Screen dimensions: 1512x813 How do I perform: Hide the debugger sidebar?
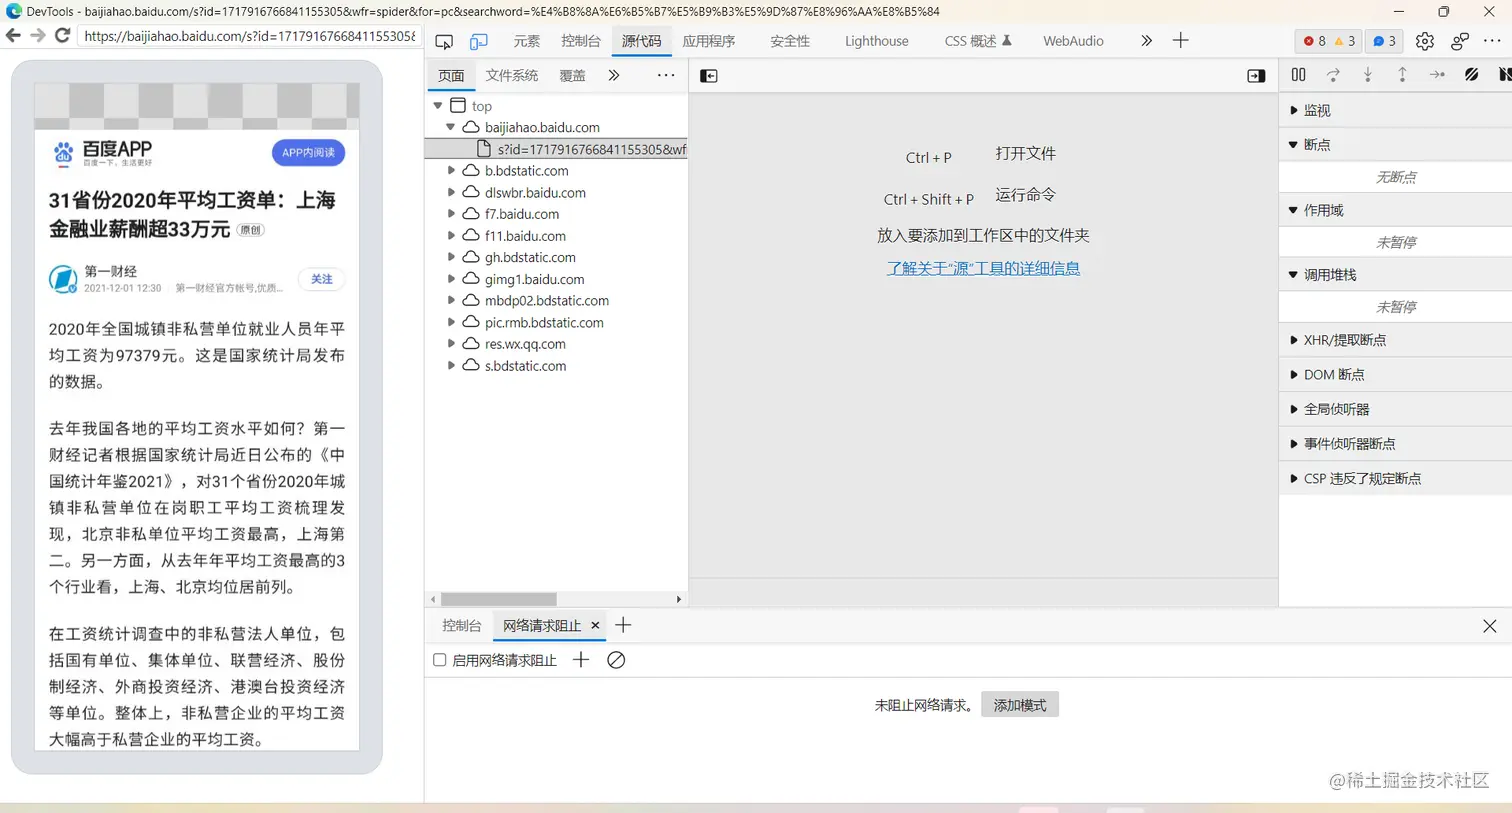point(1256,76)
